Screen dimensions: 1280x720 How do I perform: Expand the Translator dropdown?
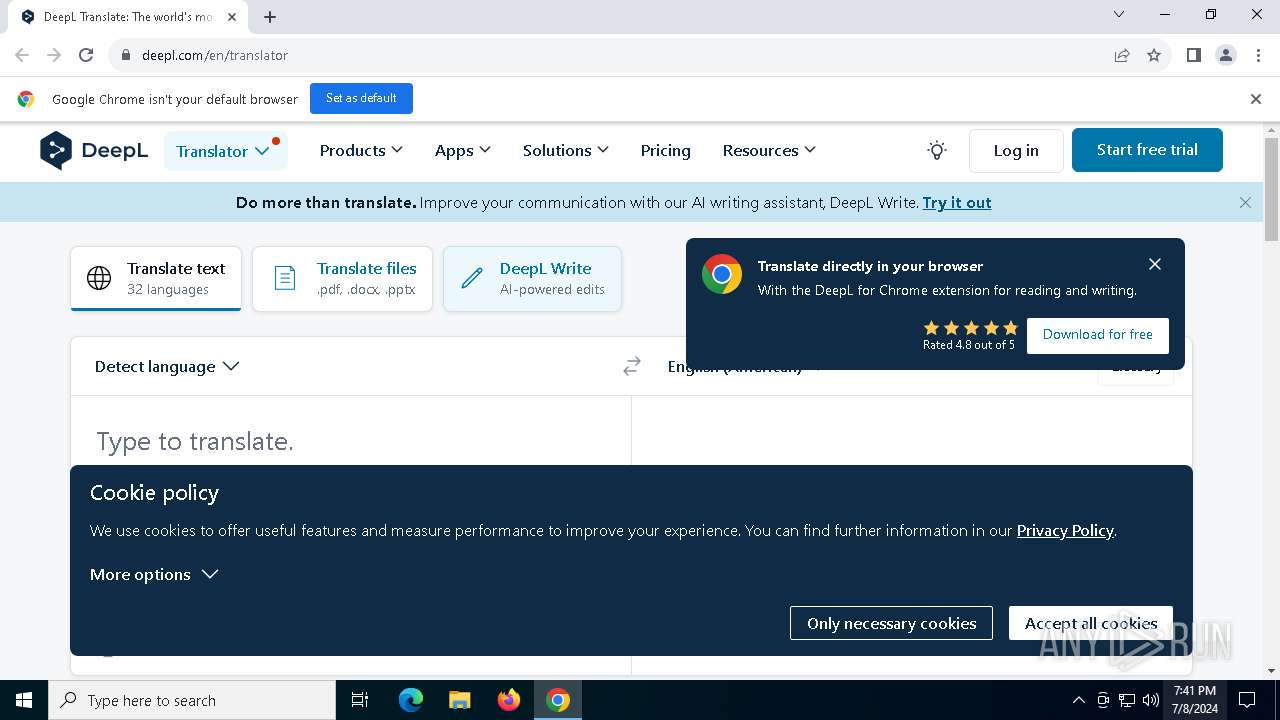225,151
